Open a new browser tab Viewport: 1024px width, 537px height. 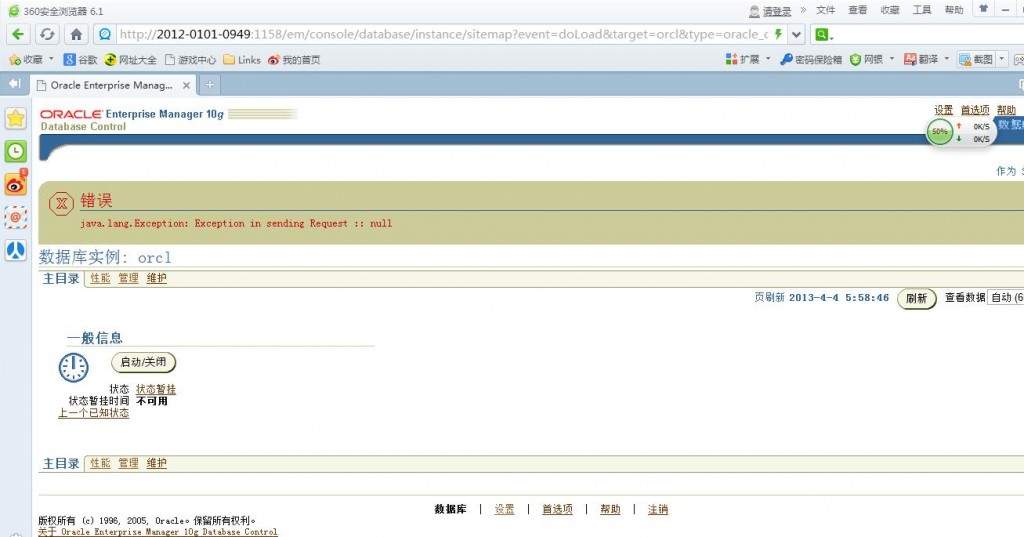[x=210, y=85]
